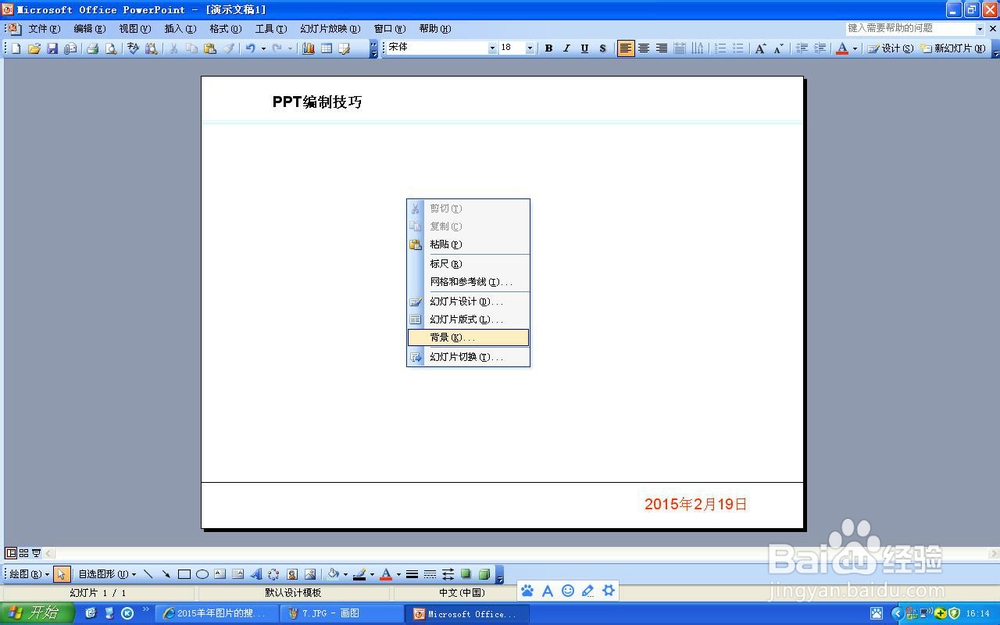The width and height of the screenshot is (1000, 625).
Task: Increase font size
Action: [x=760, y=48]
